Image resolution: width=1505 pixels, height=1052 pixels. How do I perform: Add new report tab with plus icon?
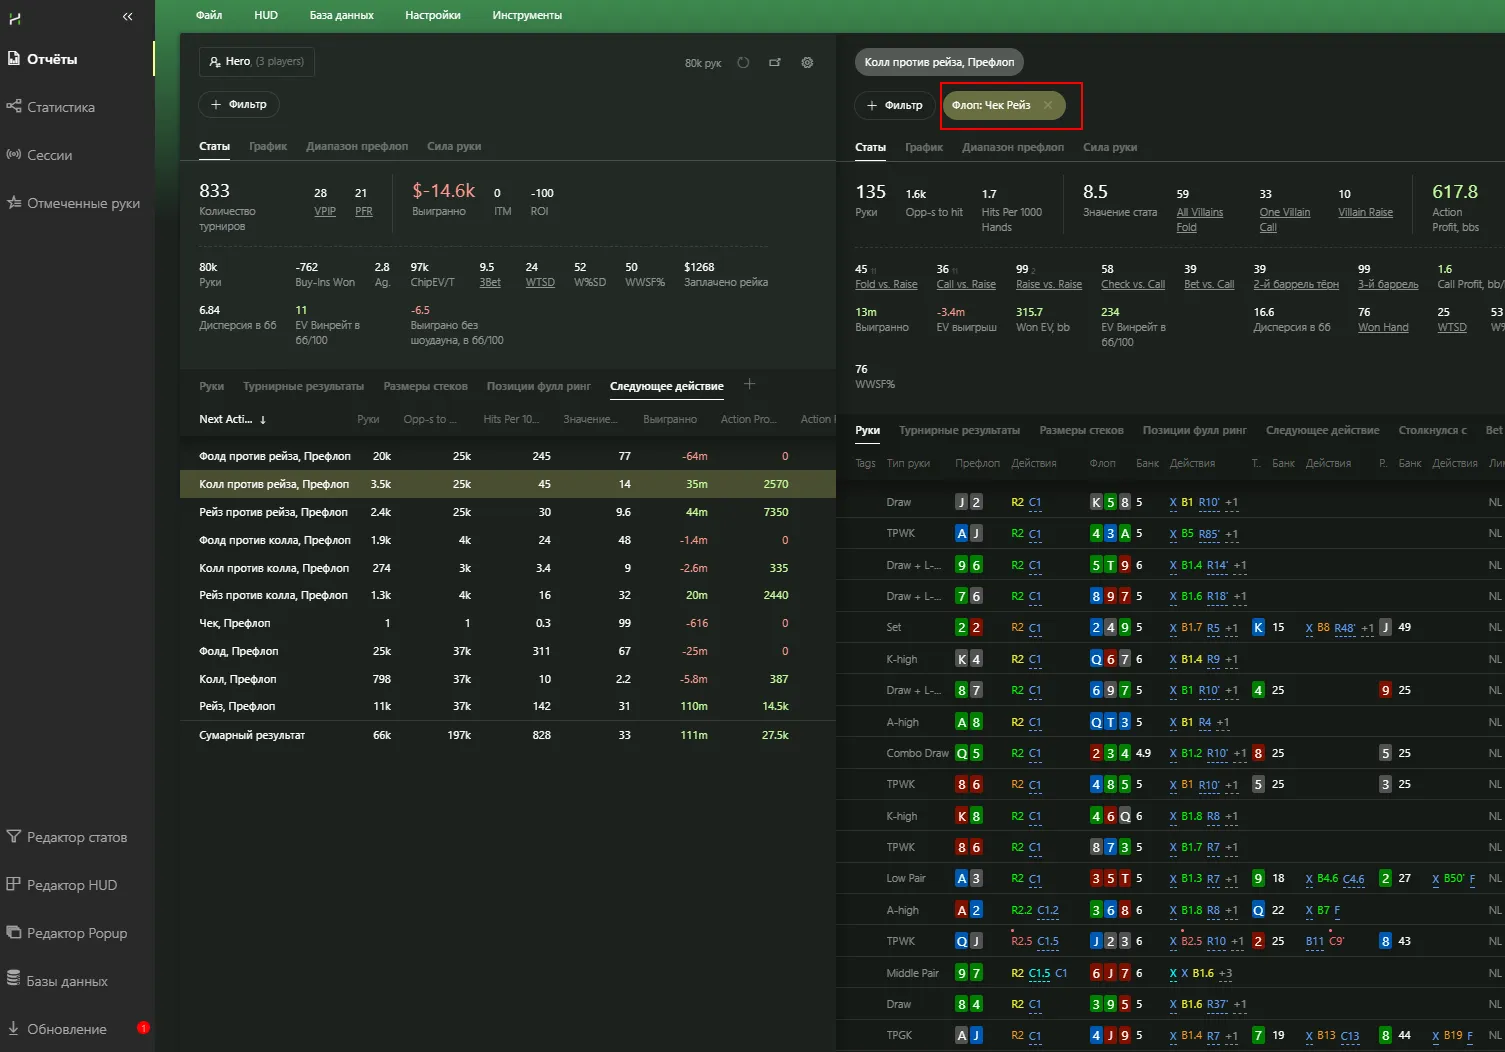pyautogui.click(x=749, y=385)
